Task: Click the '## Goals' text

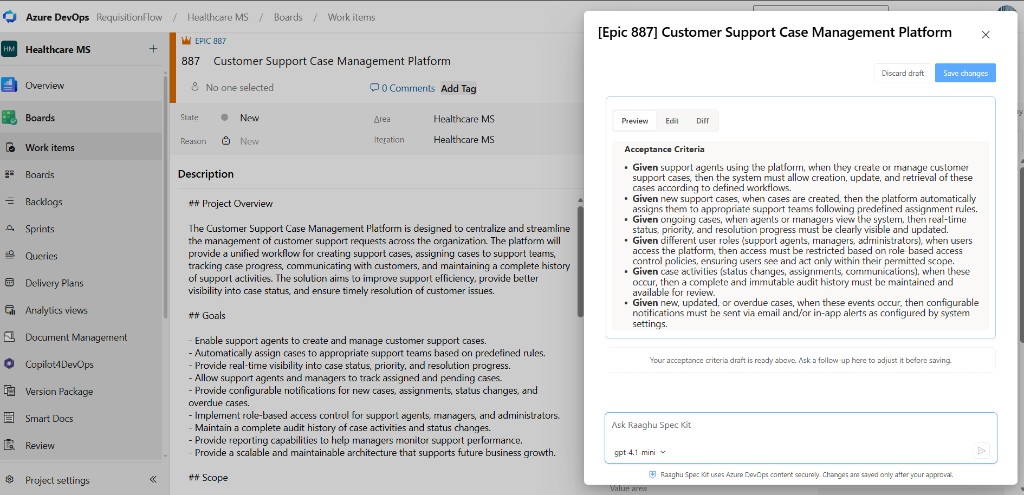Action: point(207,315)
